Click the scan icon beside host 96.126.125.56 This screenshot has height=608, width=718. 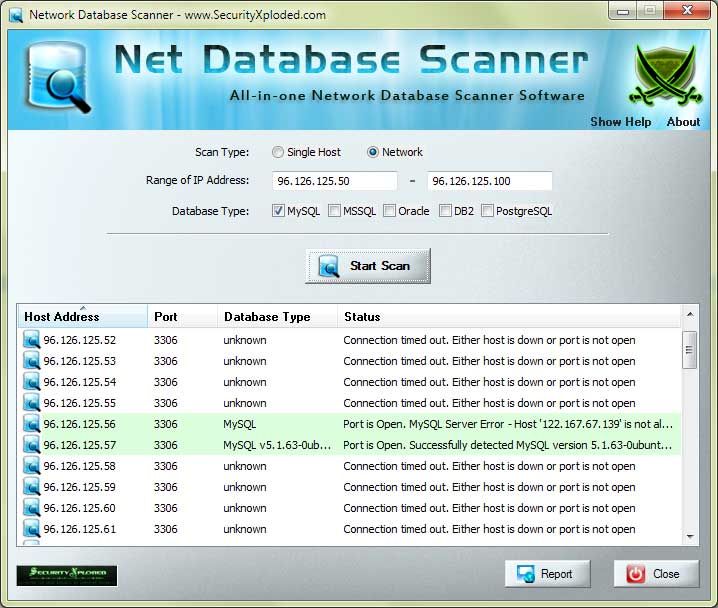pos(31,424)
